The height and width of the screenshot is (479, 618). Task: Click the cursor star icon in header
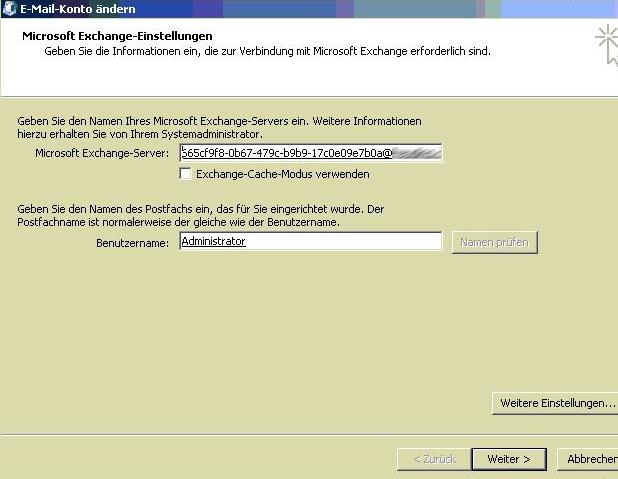607,45
